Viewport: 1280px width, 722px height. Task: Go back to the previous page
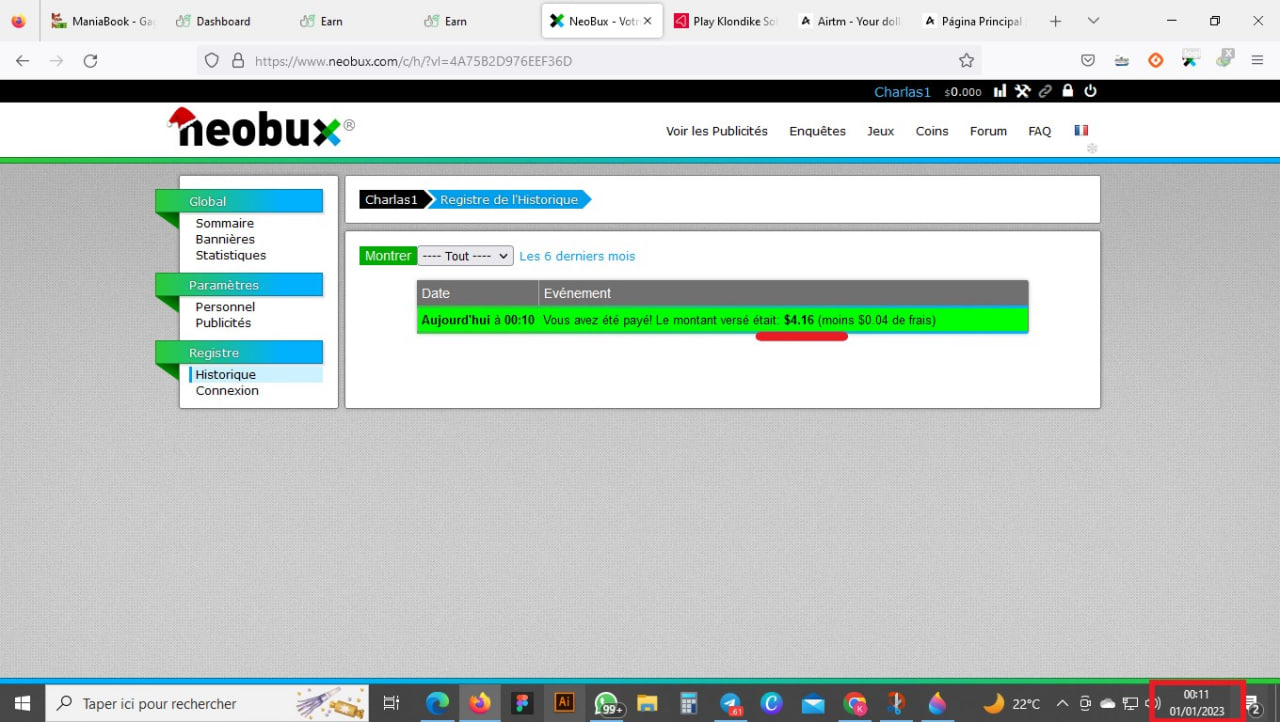[22, 61]
